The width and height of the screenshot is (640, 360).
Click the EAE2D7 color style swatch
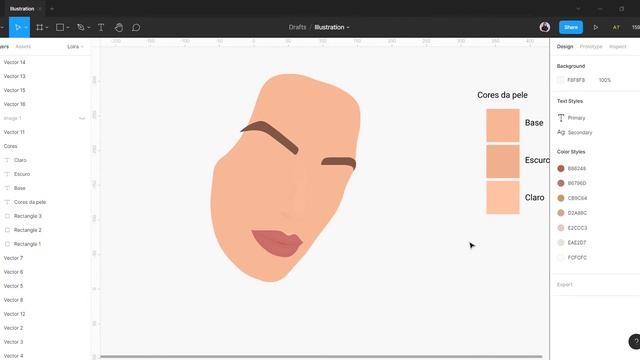coord(561,242)
